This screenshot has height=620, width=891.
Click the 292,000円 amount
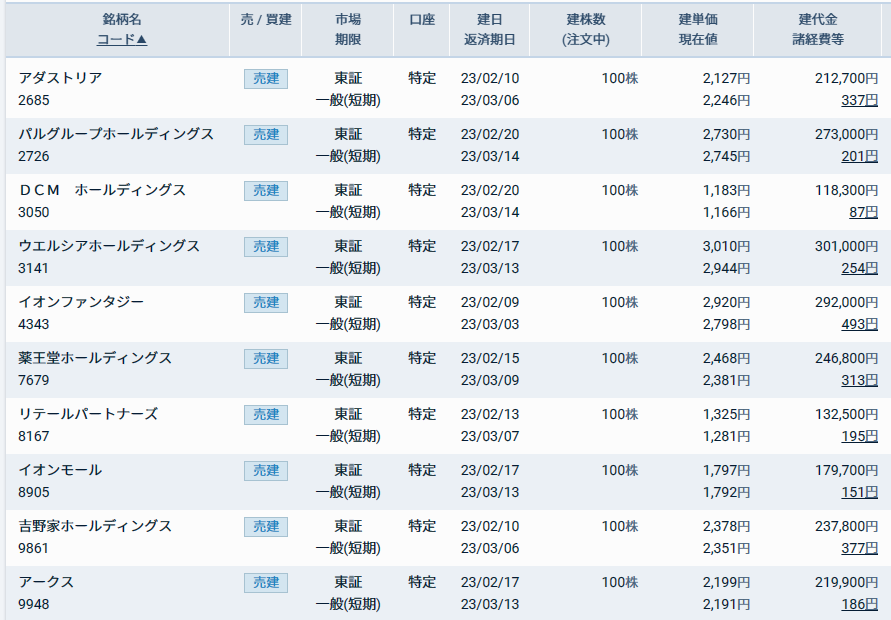point(846,302)
